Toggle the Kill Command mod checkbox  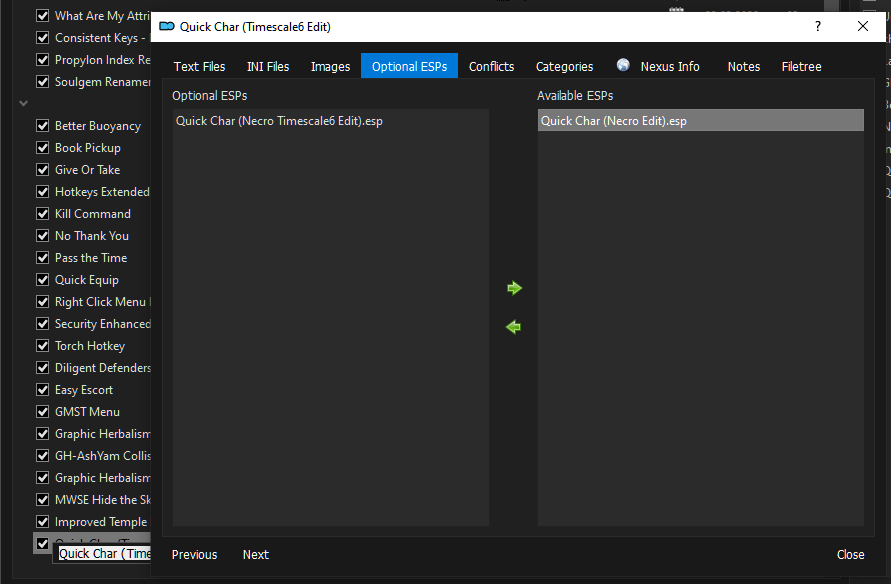point(43,214)
